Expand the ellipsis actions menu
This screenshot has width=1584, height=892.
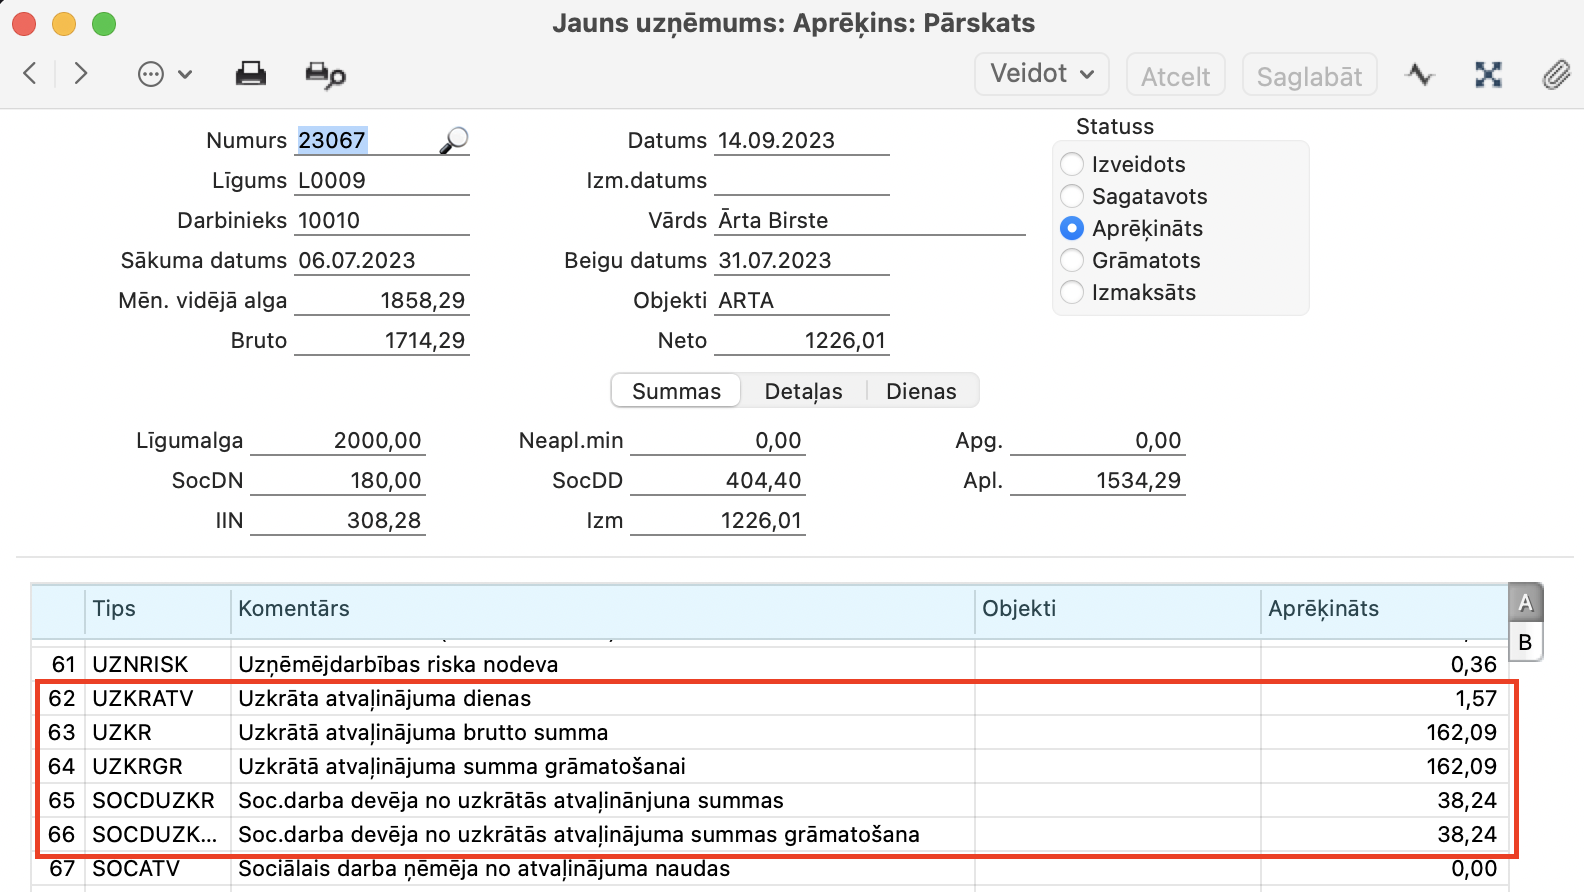pyautogui.click(x=164, y=74)
